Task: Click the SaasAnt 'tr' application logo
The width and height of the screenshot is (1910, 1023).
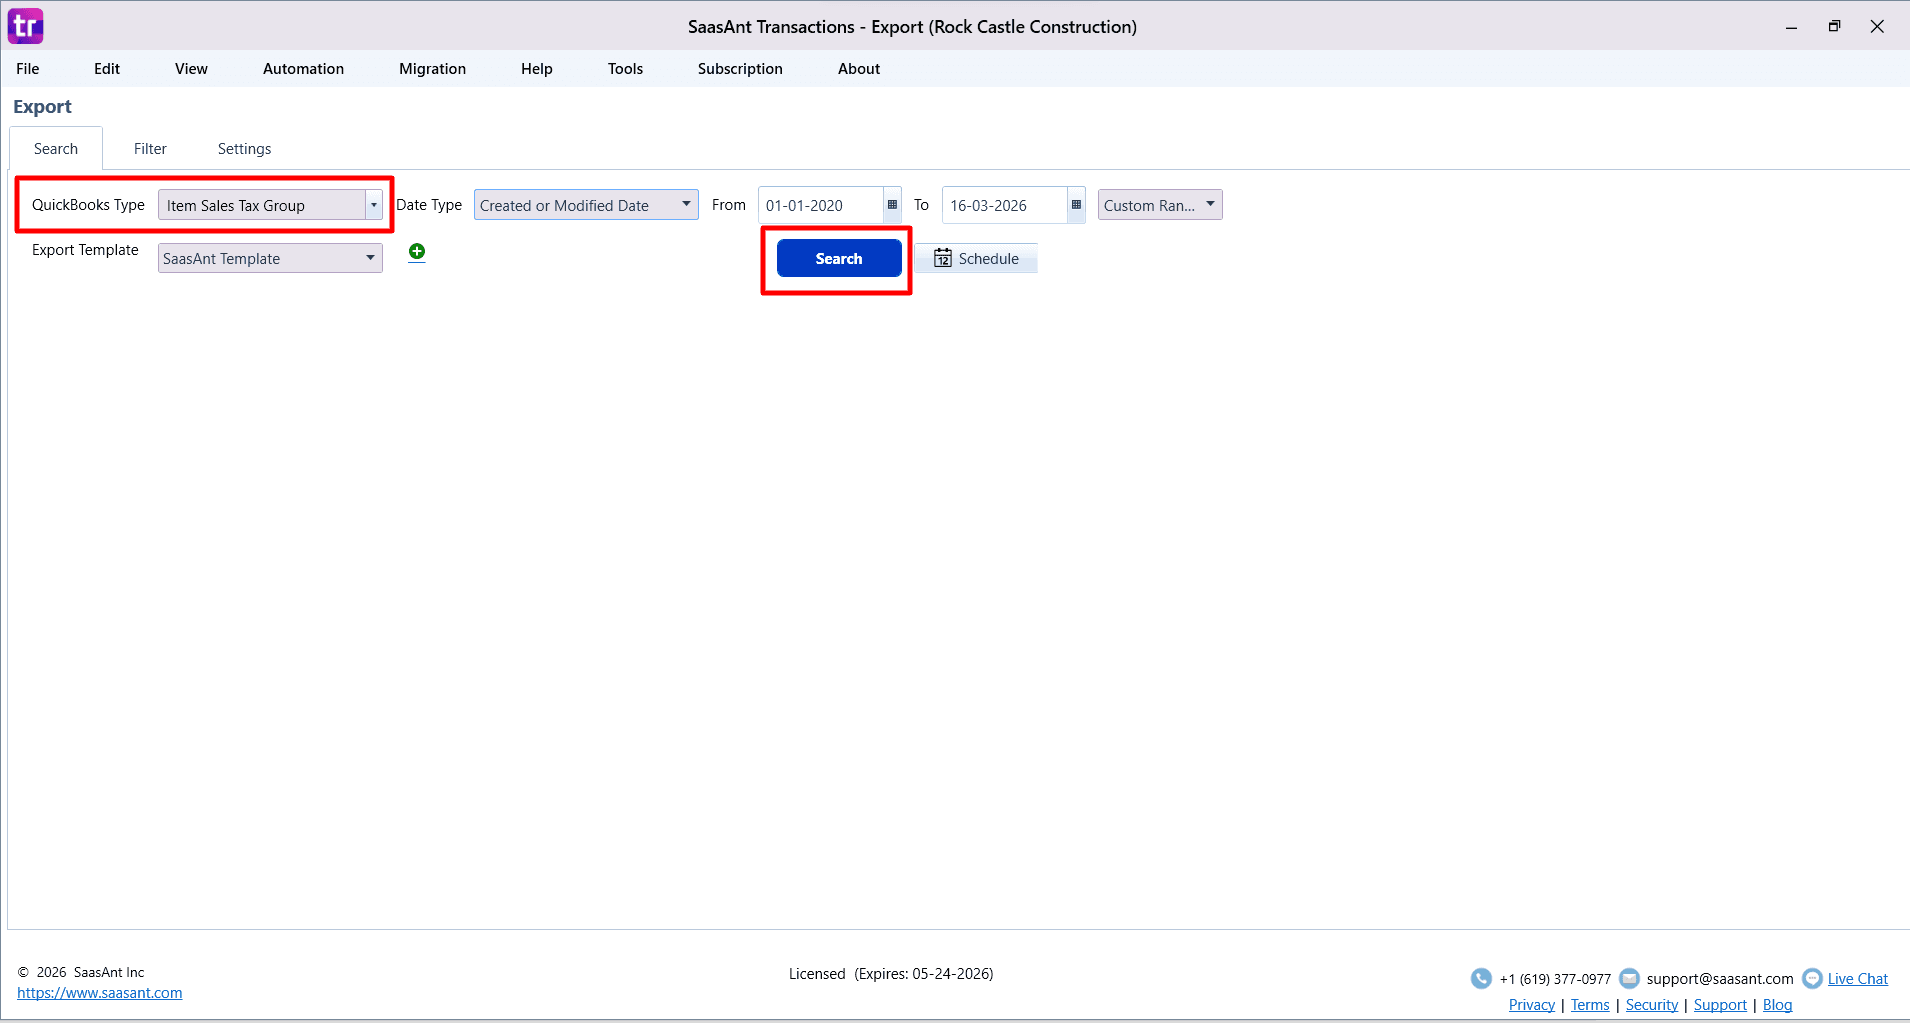Action: pyautogui.click(x=26, y=26)
